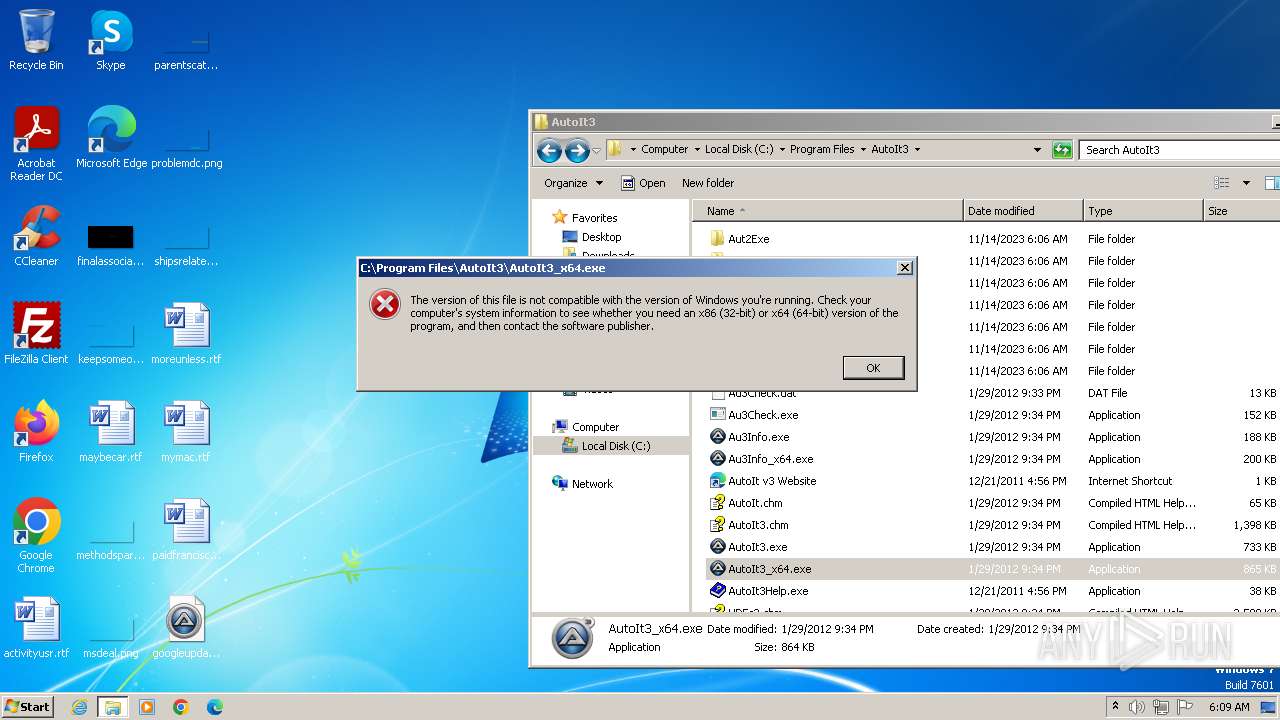Expand the view options dropdown arrow
1280x720 pixels.
(x=1246, y=183)
